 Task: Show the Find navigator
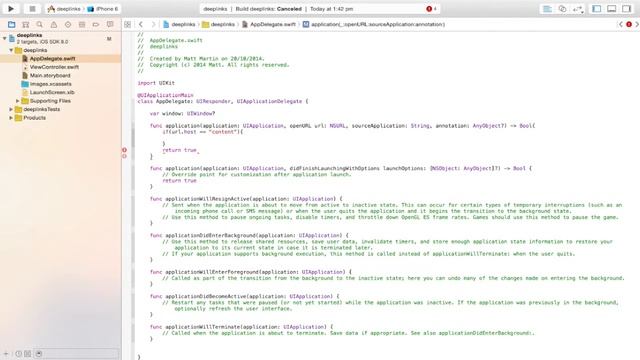coord(40,24)
